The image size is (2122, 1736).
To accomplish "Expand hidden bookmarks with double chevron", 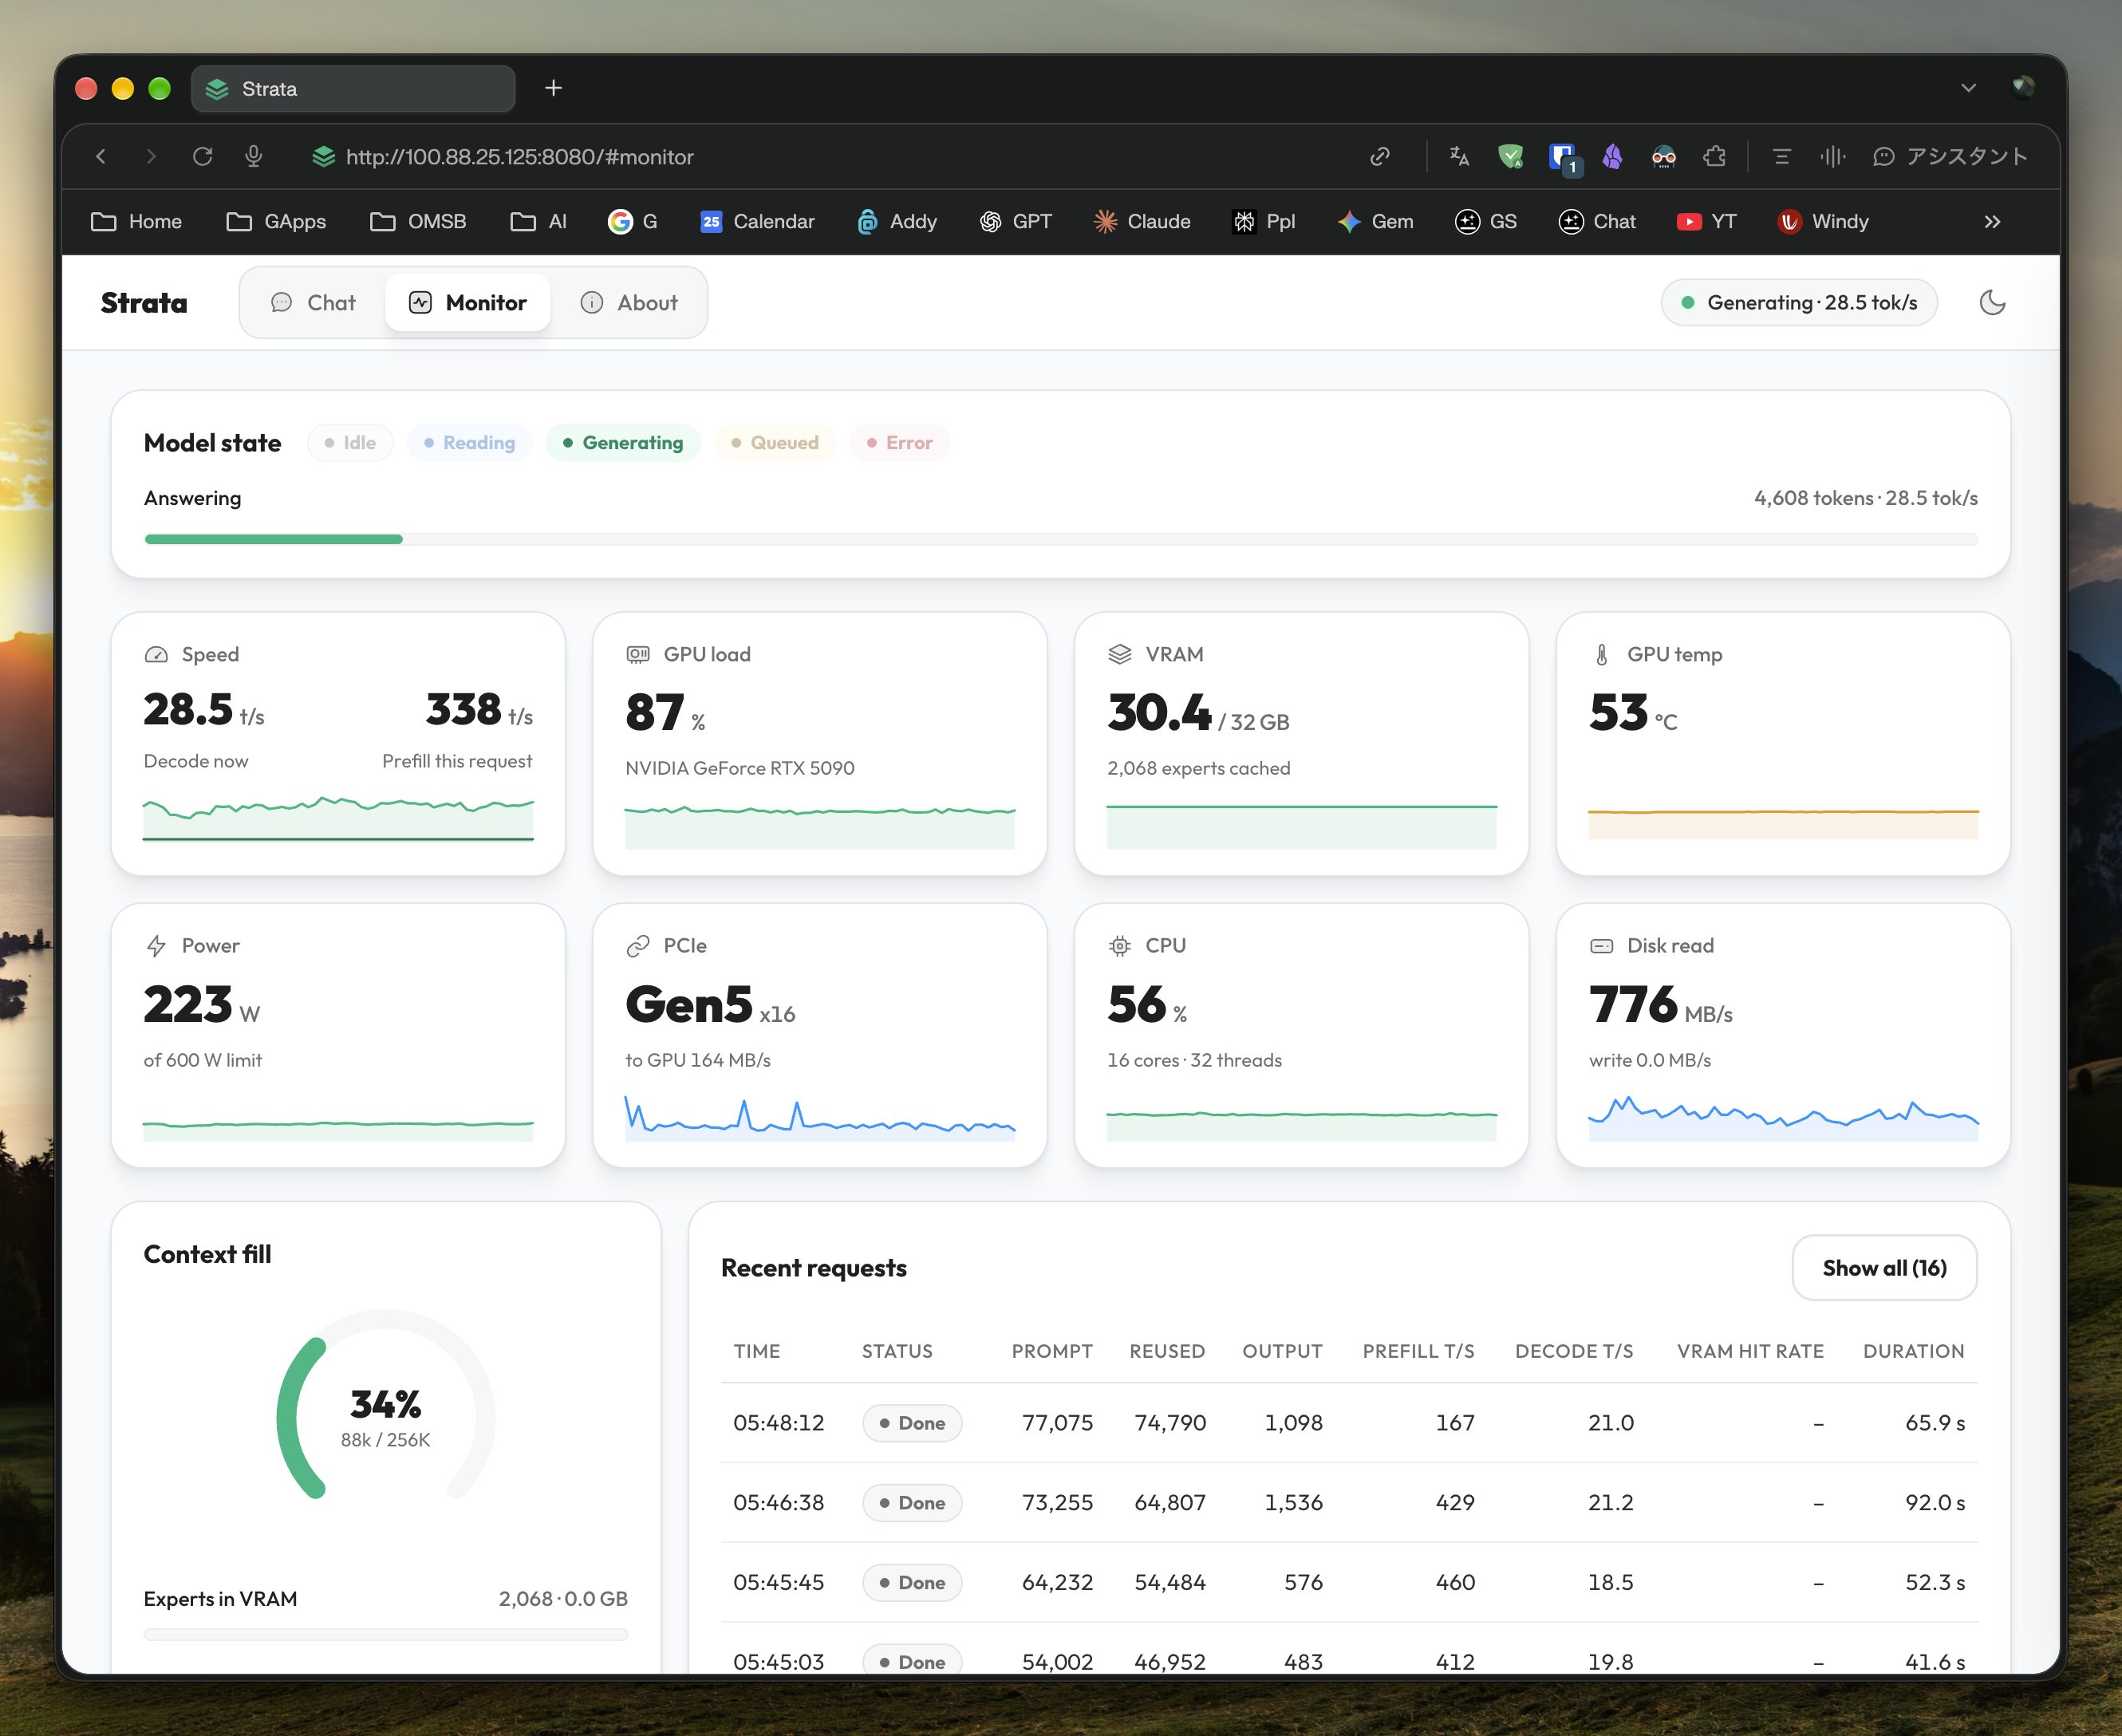I will coord(1992,221).
